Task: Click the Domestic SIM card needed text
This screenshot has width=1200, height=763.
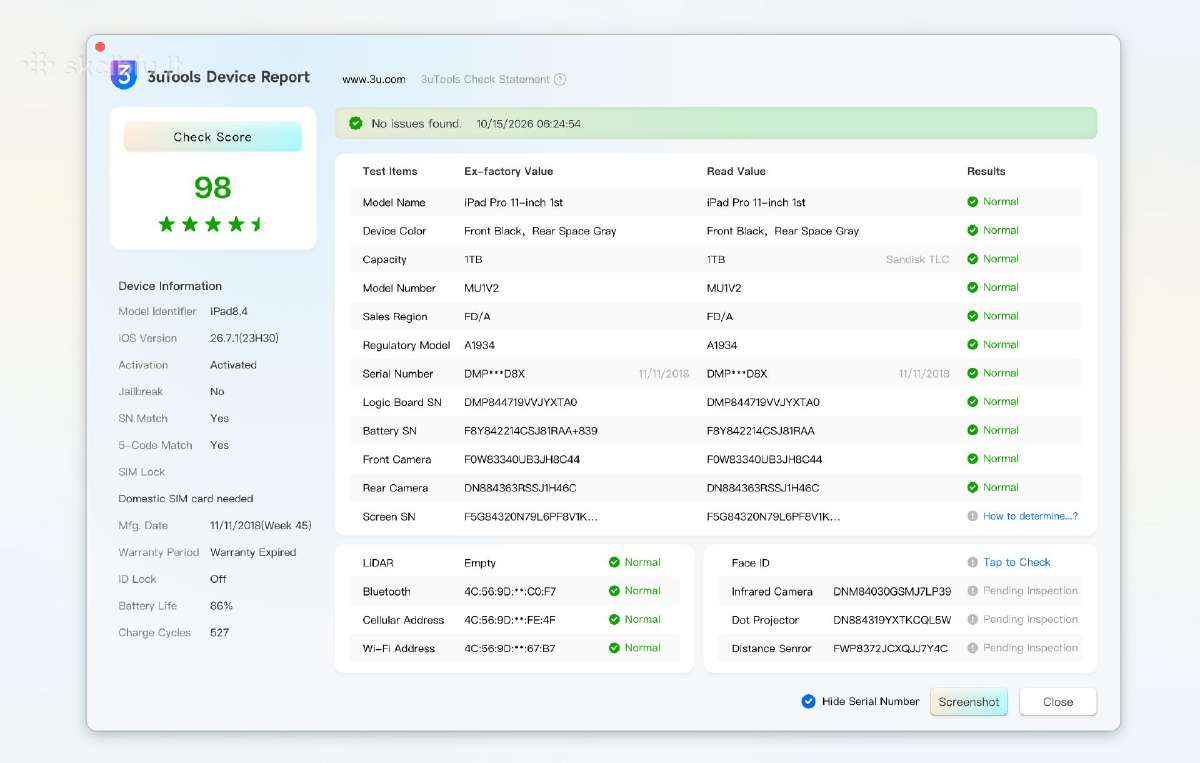Action: [186, 499]
